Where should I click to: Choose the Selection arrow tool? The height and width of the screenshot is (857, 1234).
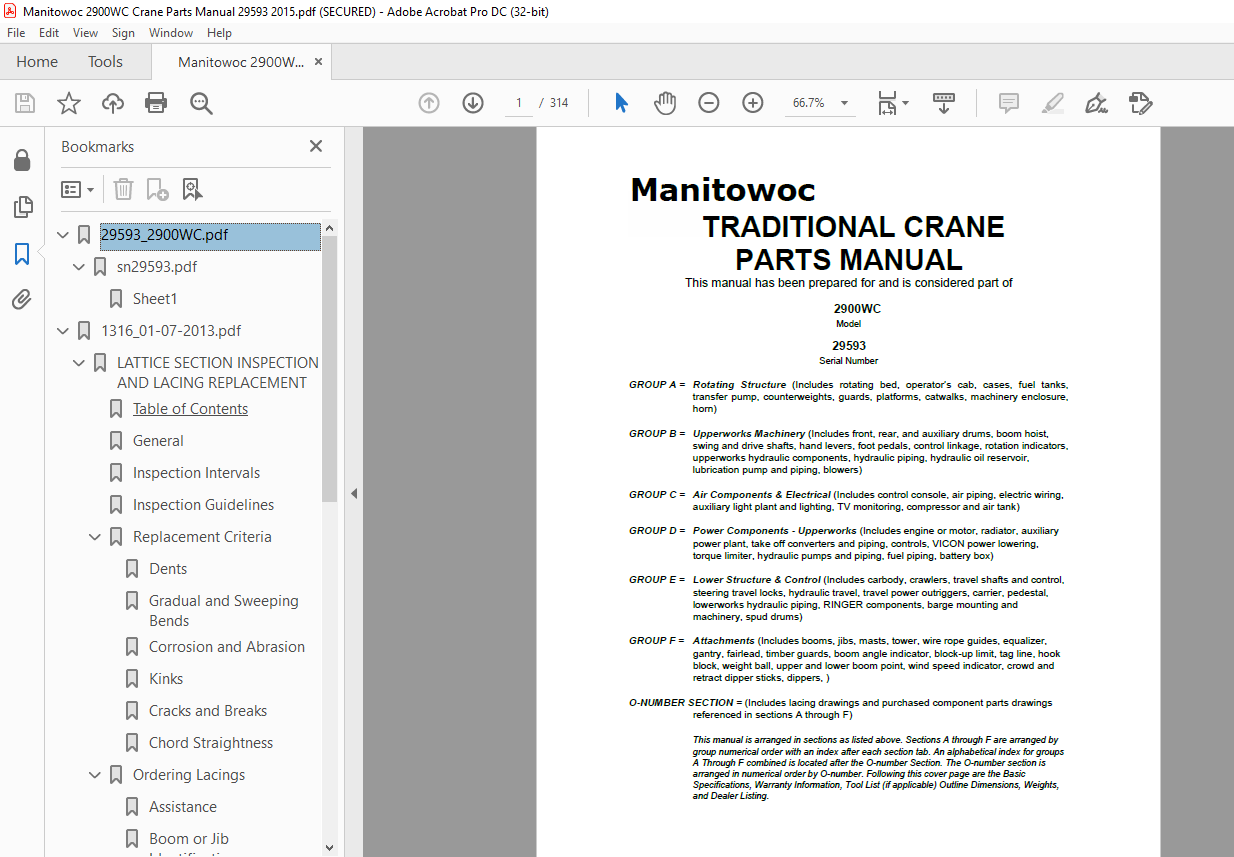tap(621, 103)
